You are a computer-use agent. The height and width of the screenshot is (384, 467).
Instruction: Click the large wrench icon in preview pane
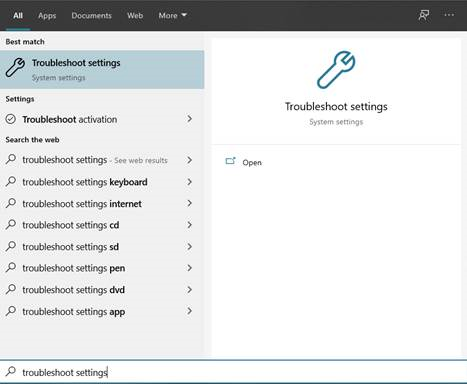pos(336,70)
